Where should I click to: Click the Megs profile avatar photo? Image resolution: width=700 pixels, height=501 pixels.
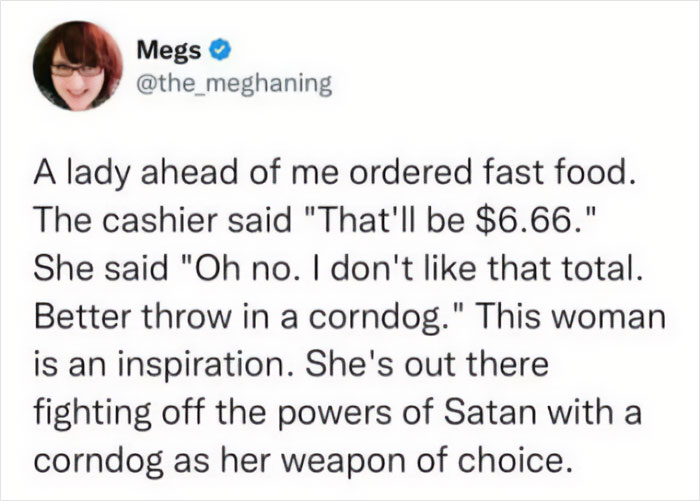point(76,67)
